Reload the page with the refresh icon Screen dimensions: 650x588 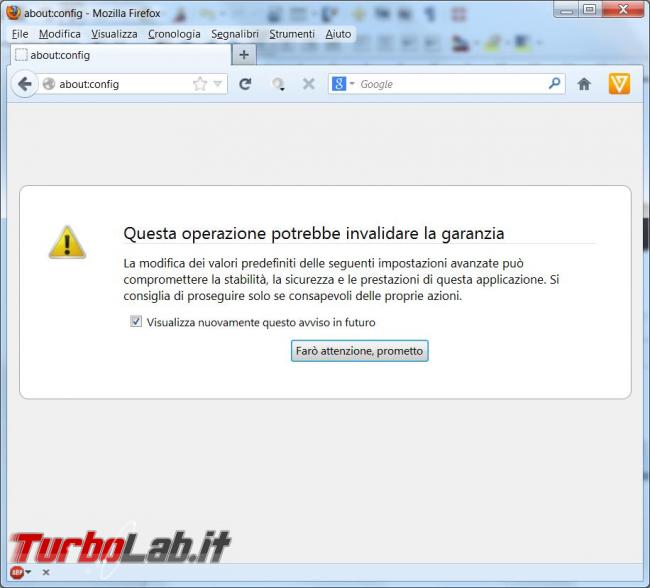tap(245, 84)
